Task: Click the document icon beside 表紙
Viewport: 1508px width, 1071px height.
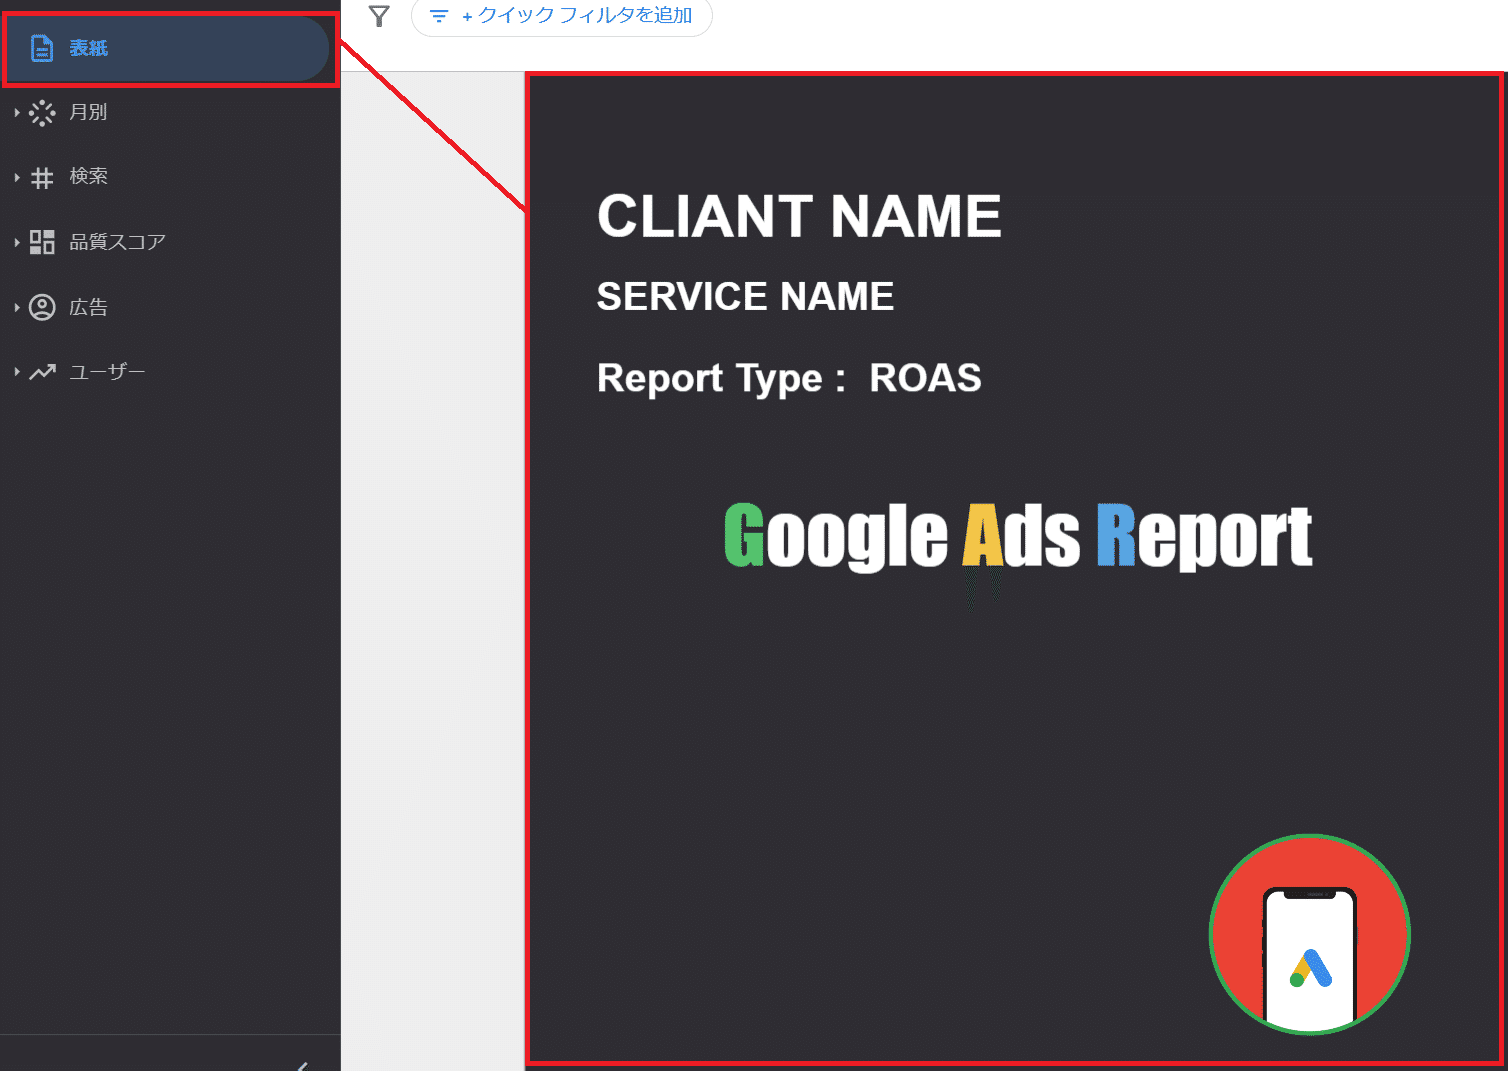Action: coord(42,48)
